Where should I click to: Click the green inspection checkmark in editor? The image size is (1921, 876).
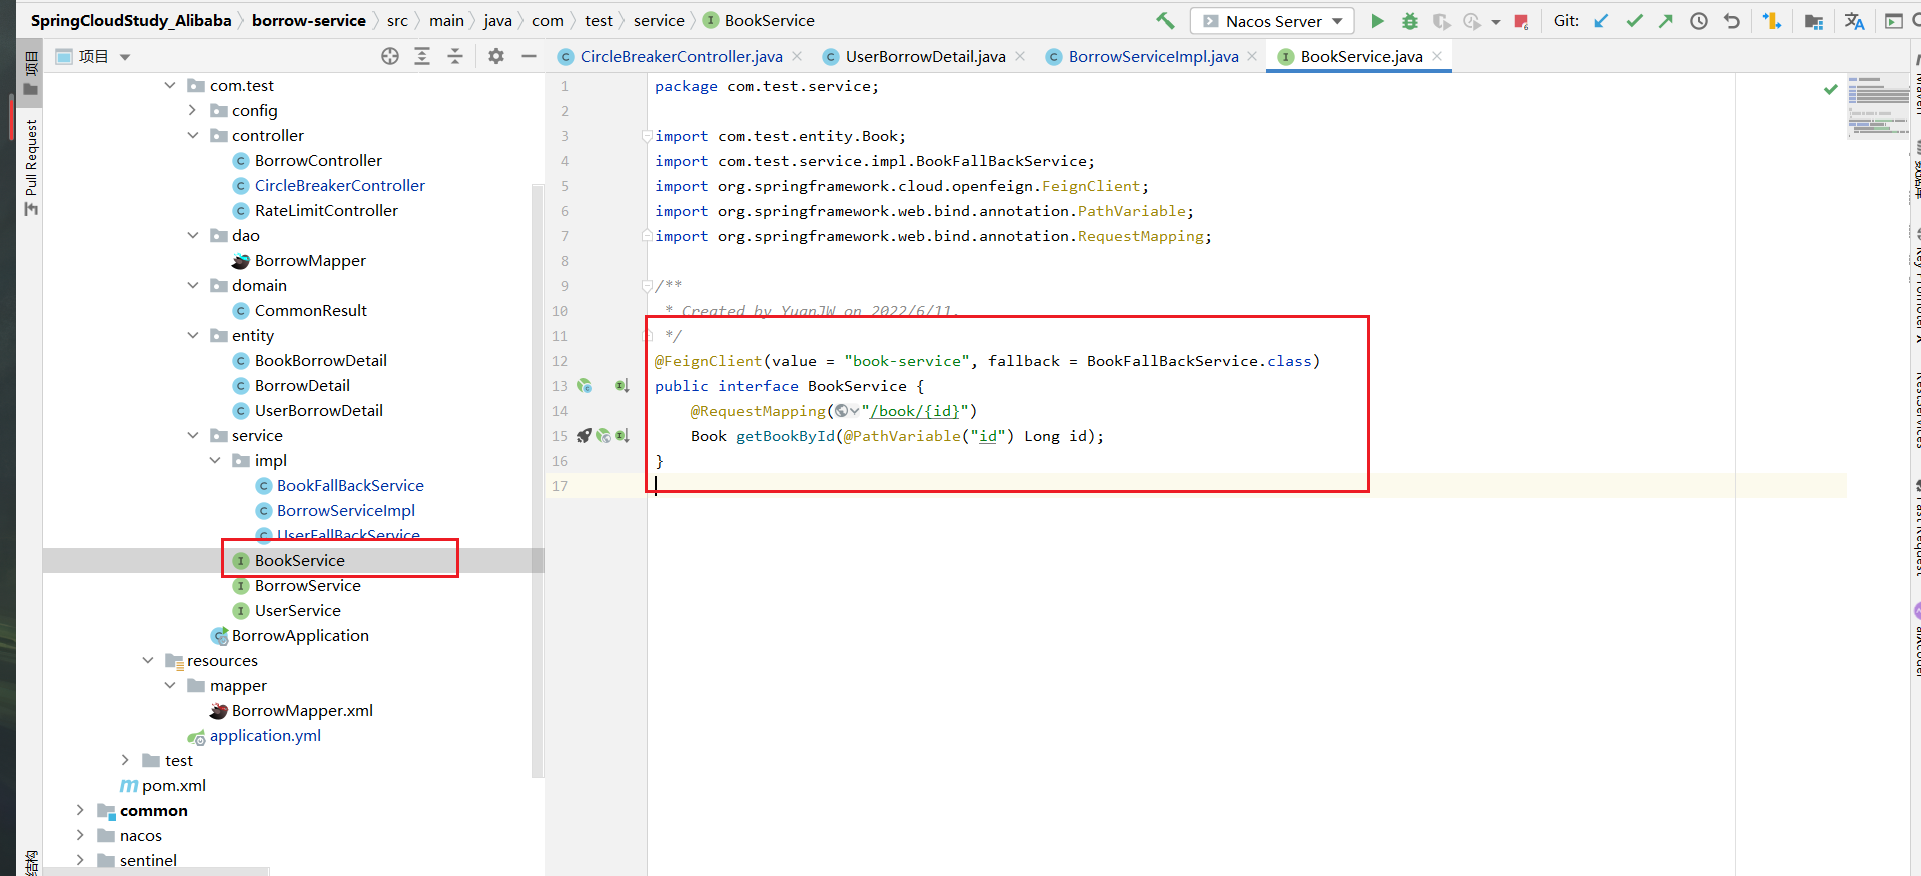click(x=1830, y=89)
